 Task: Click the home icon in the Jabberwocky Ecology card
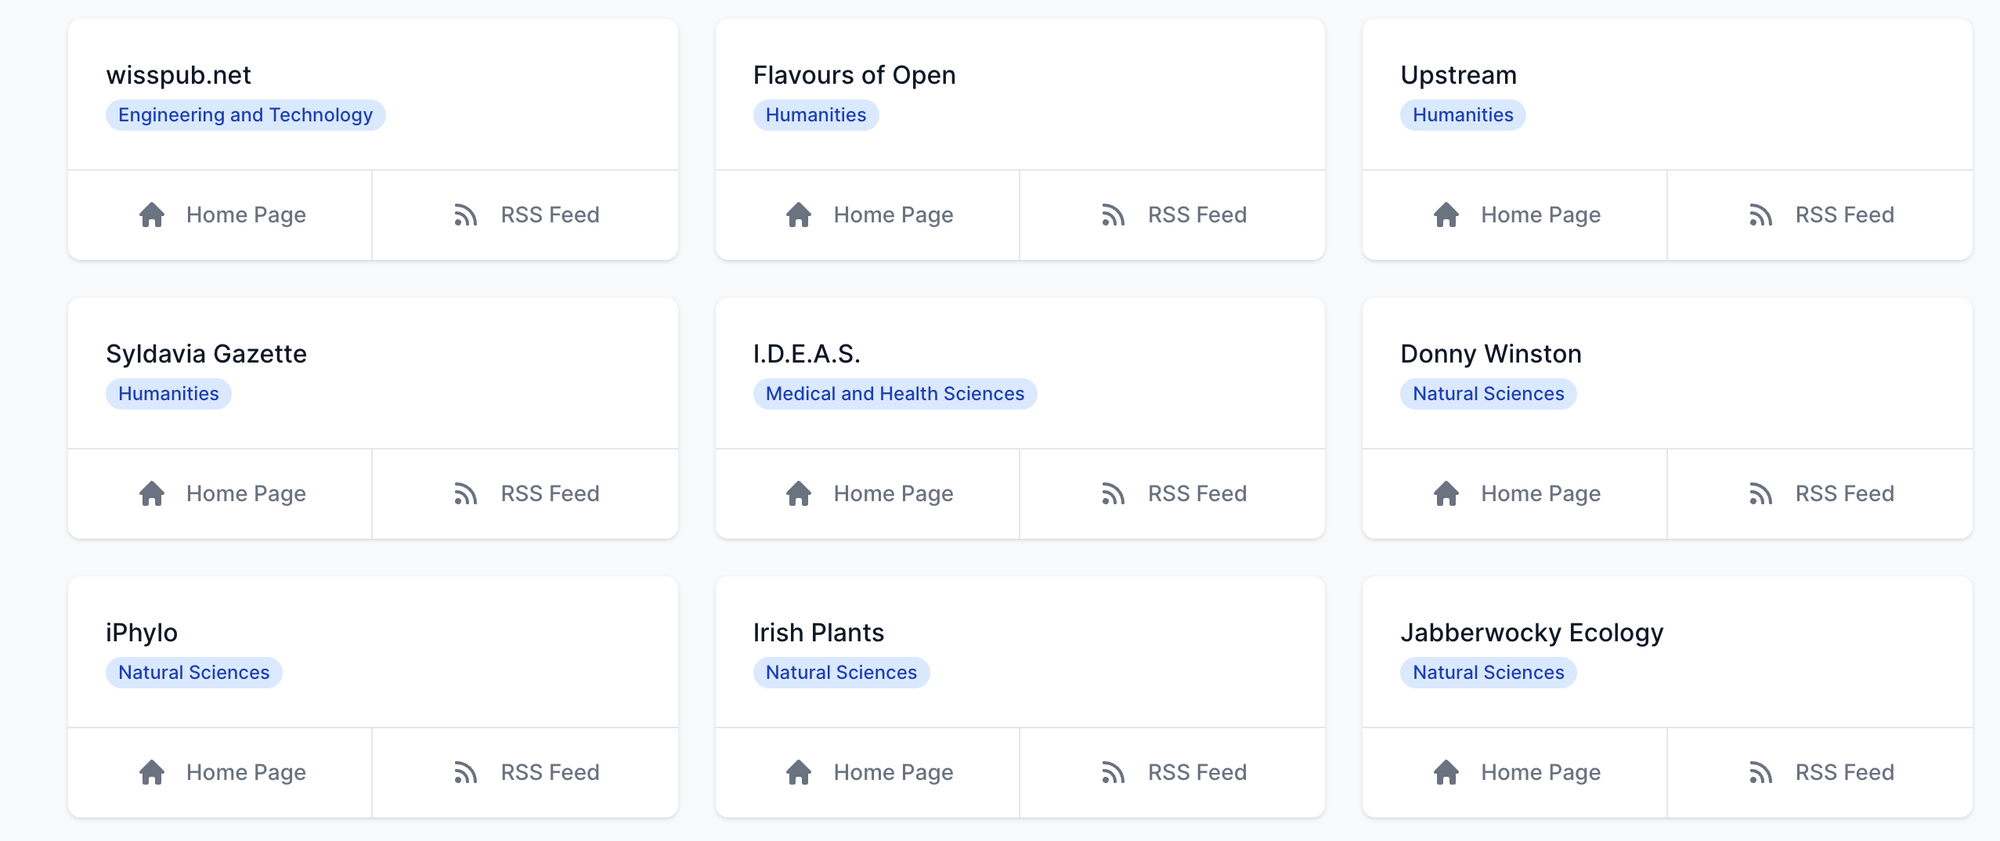click(1446, 773)
